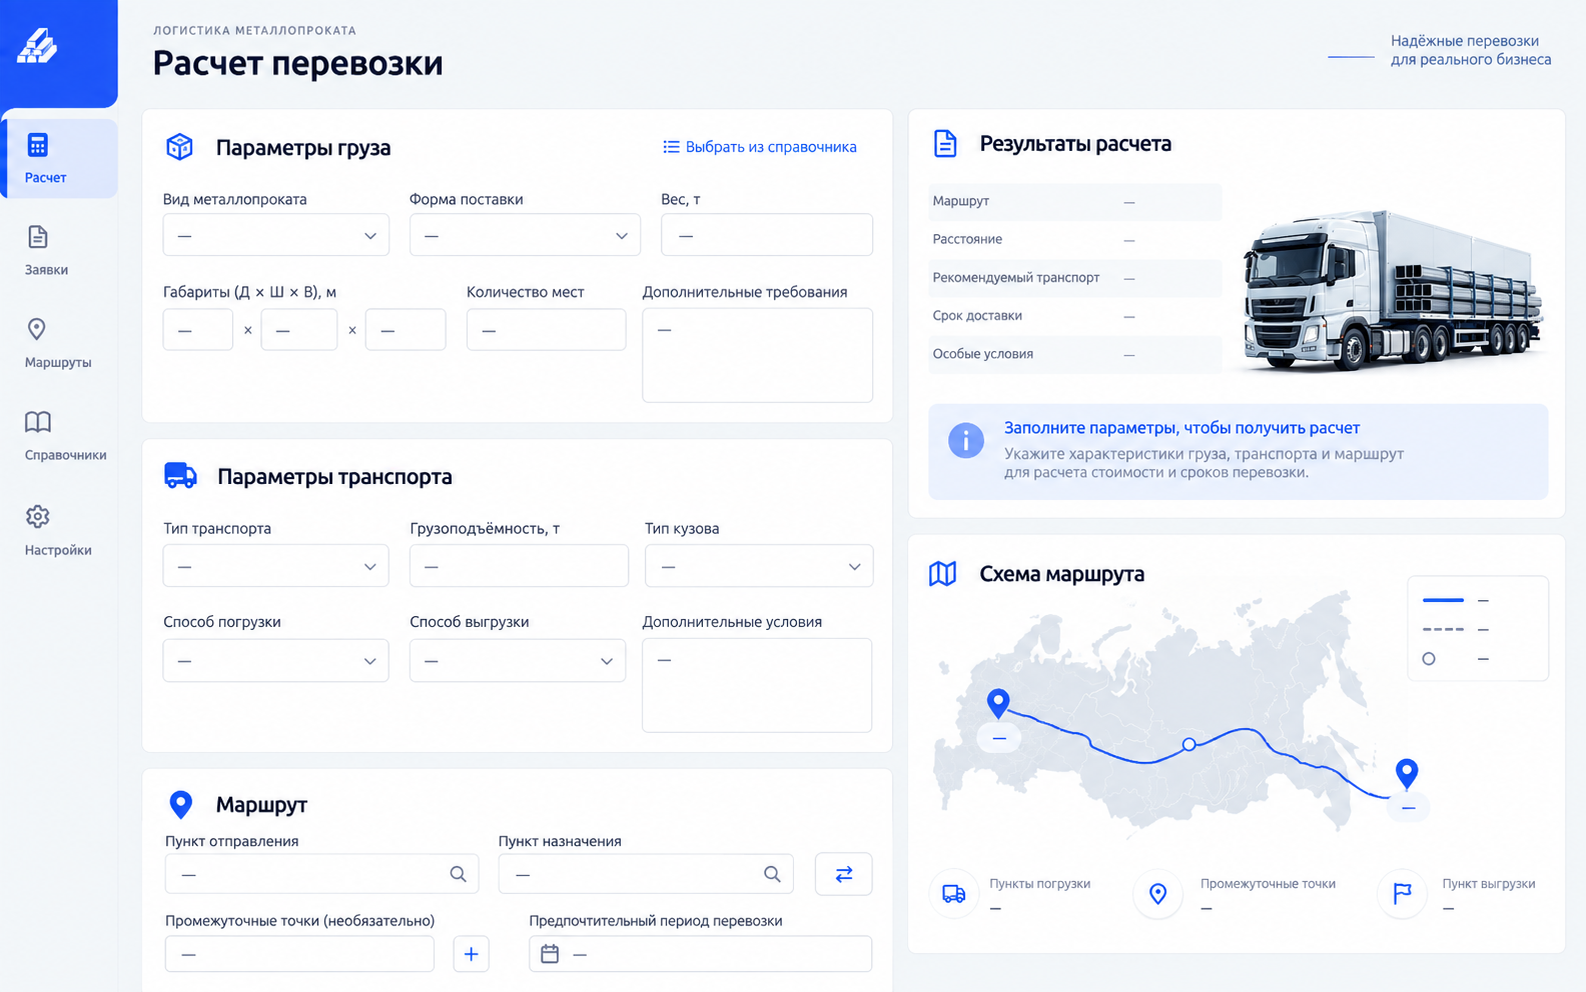Screen dimensions: 1586x992
Task: Click the cargo box icon near Параметры груза
Action: tap(179, 147)
